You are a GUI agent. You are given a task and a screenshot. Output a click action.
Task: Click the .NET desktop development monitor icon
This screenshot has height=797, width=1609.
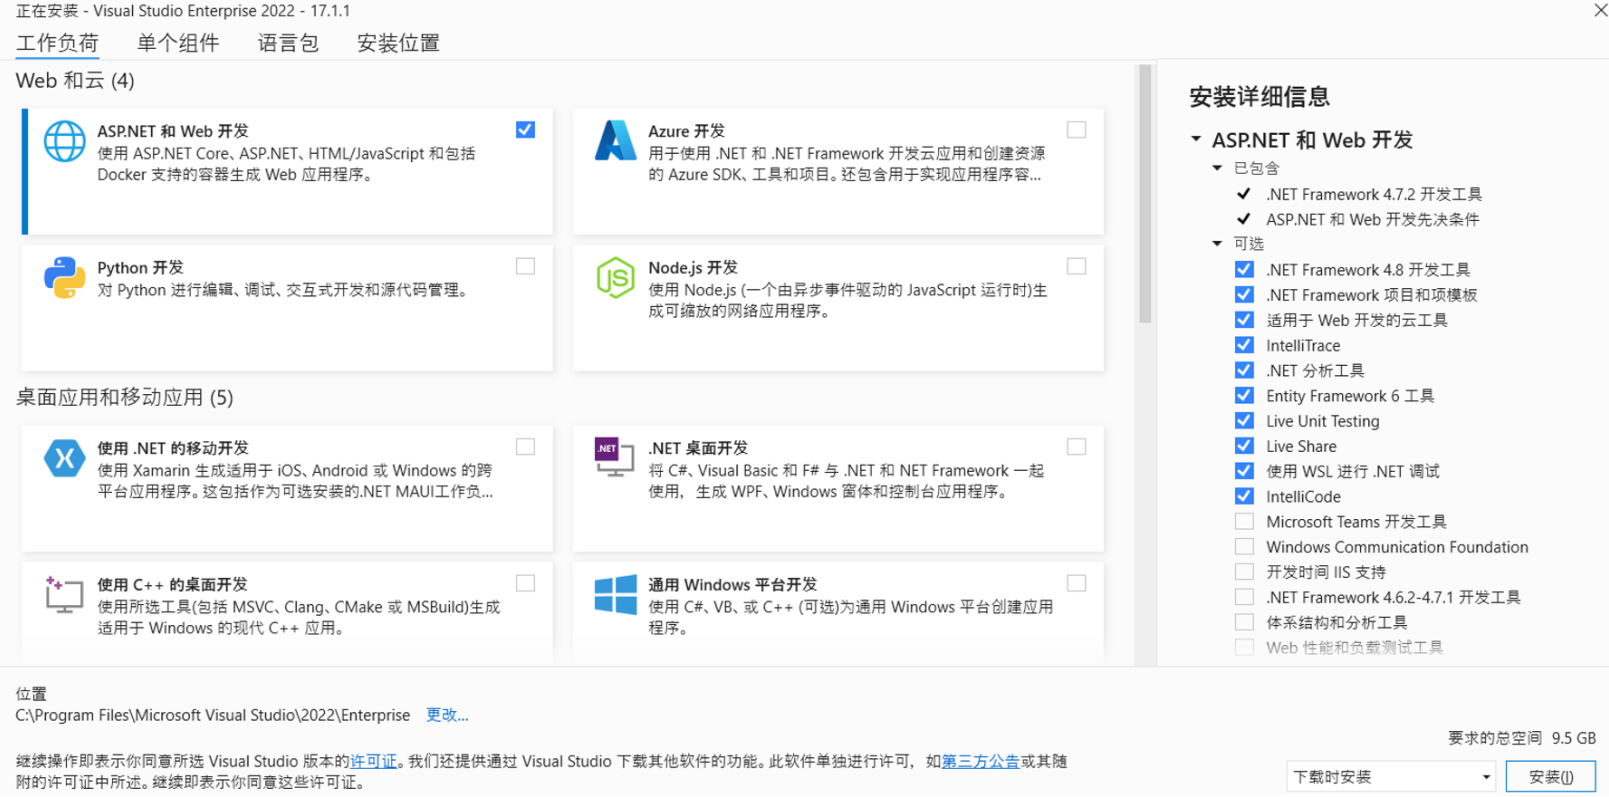click(x=615, y=457)
